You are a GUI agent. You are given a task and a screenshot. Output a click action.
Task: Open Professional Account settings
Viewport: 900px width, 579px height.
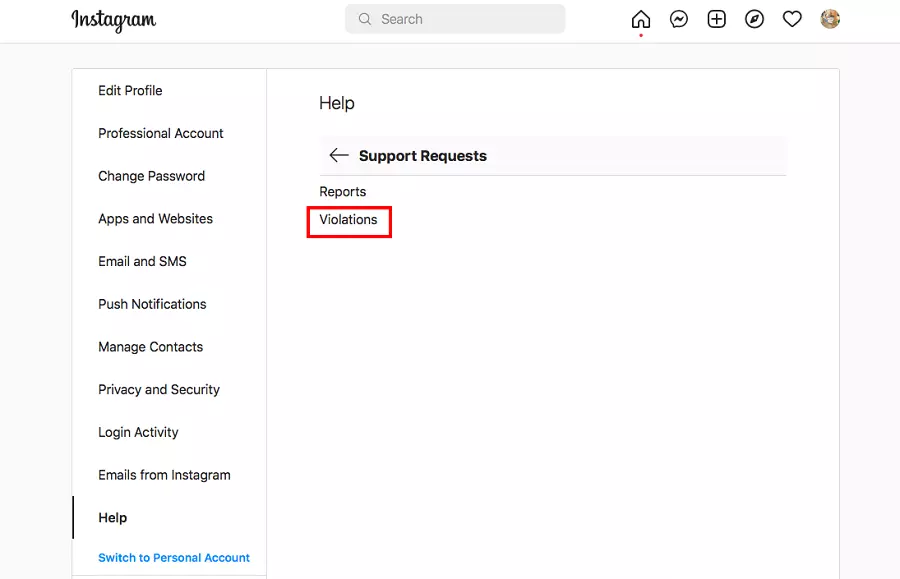(x=161, y=134)
